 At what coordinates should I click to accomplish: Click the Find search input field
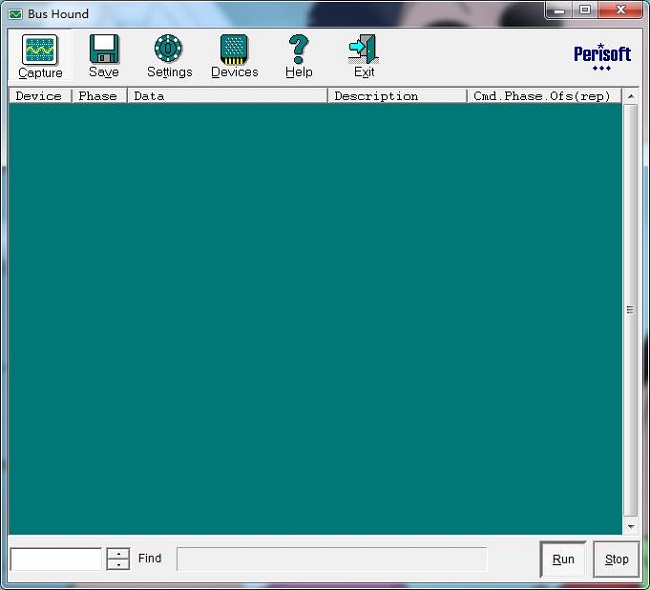(56, 559)
